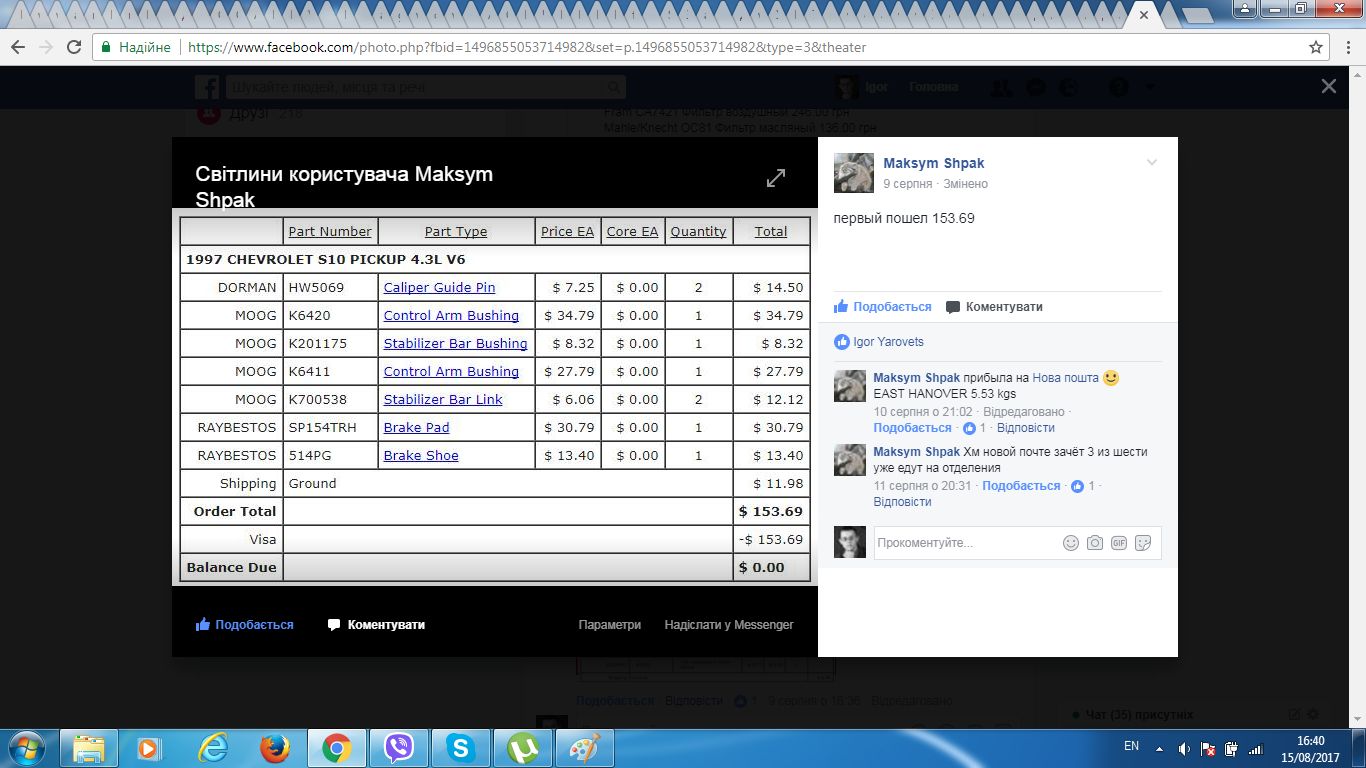Reply to the 11 серпня comment
The image size is (1366, 768).
[903, 502]
